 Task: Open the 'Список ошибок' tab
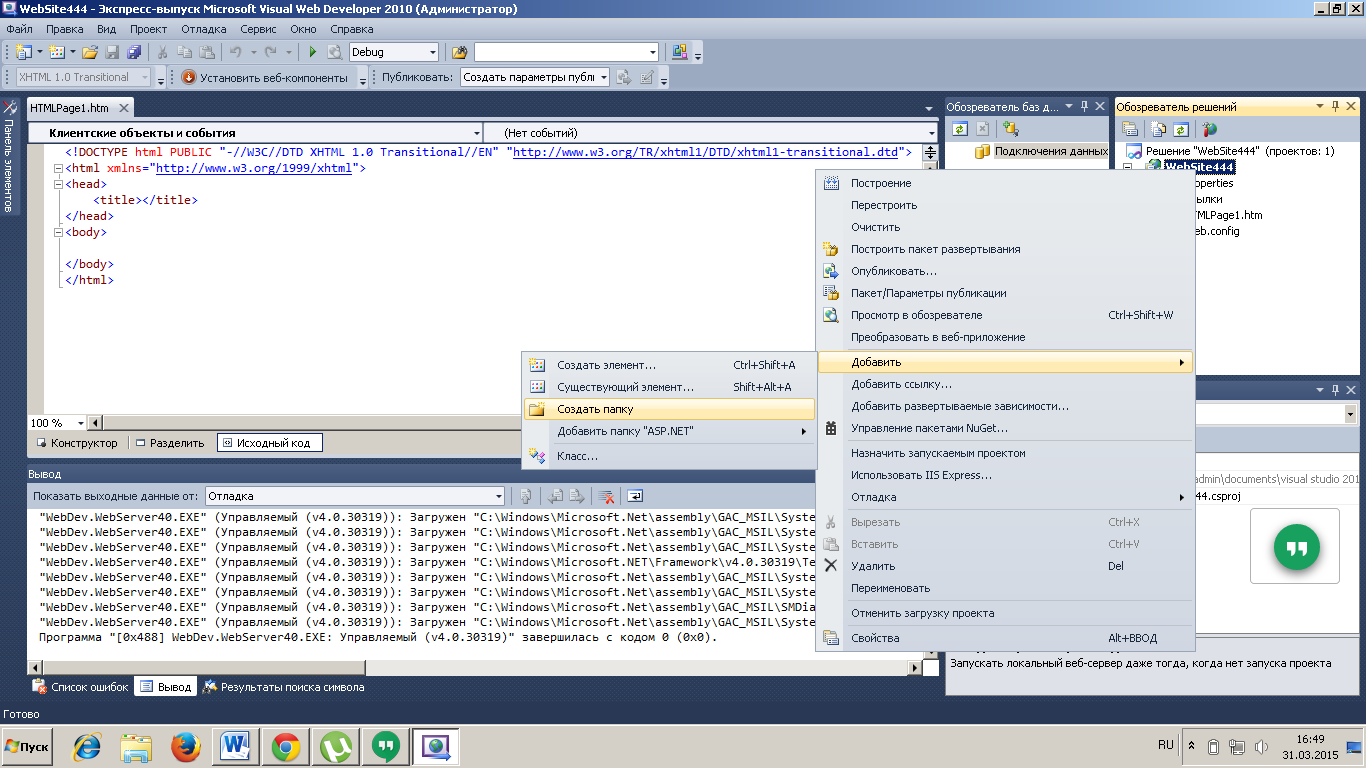coord(81,687)
